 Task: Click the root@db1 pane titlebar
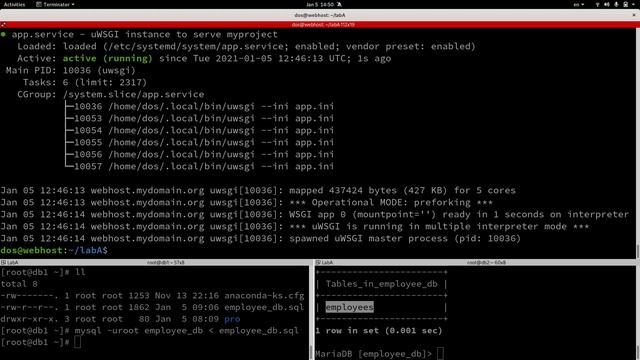[x=155, y=262]
